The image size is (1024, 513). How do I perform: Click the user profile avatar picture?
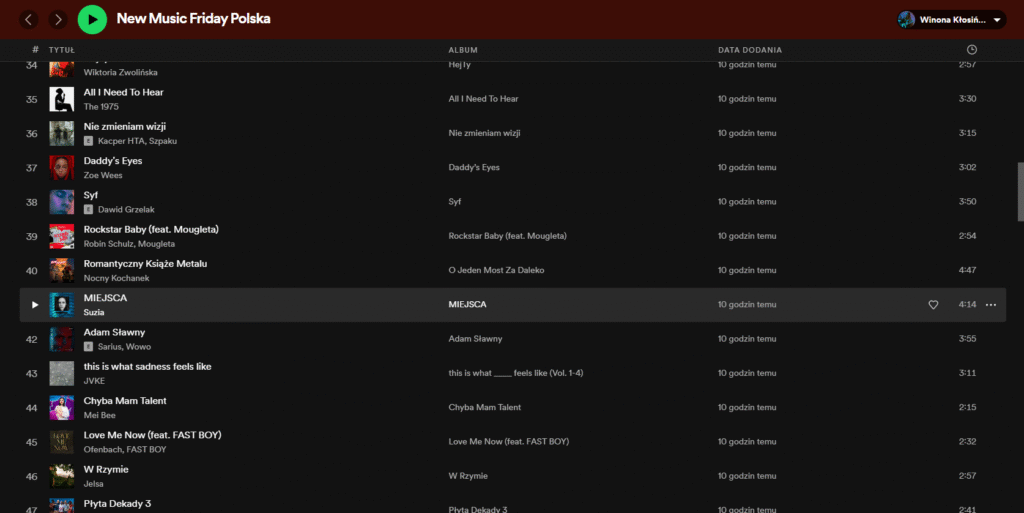[x=907, y=20]
